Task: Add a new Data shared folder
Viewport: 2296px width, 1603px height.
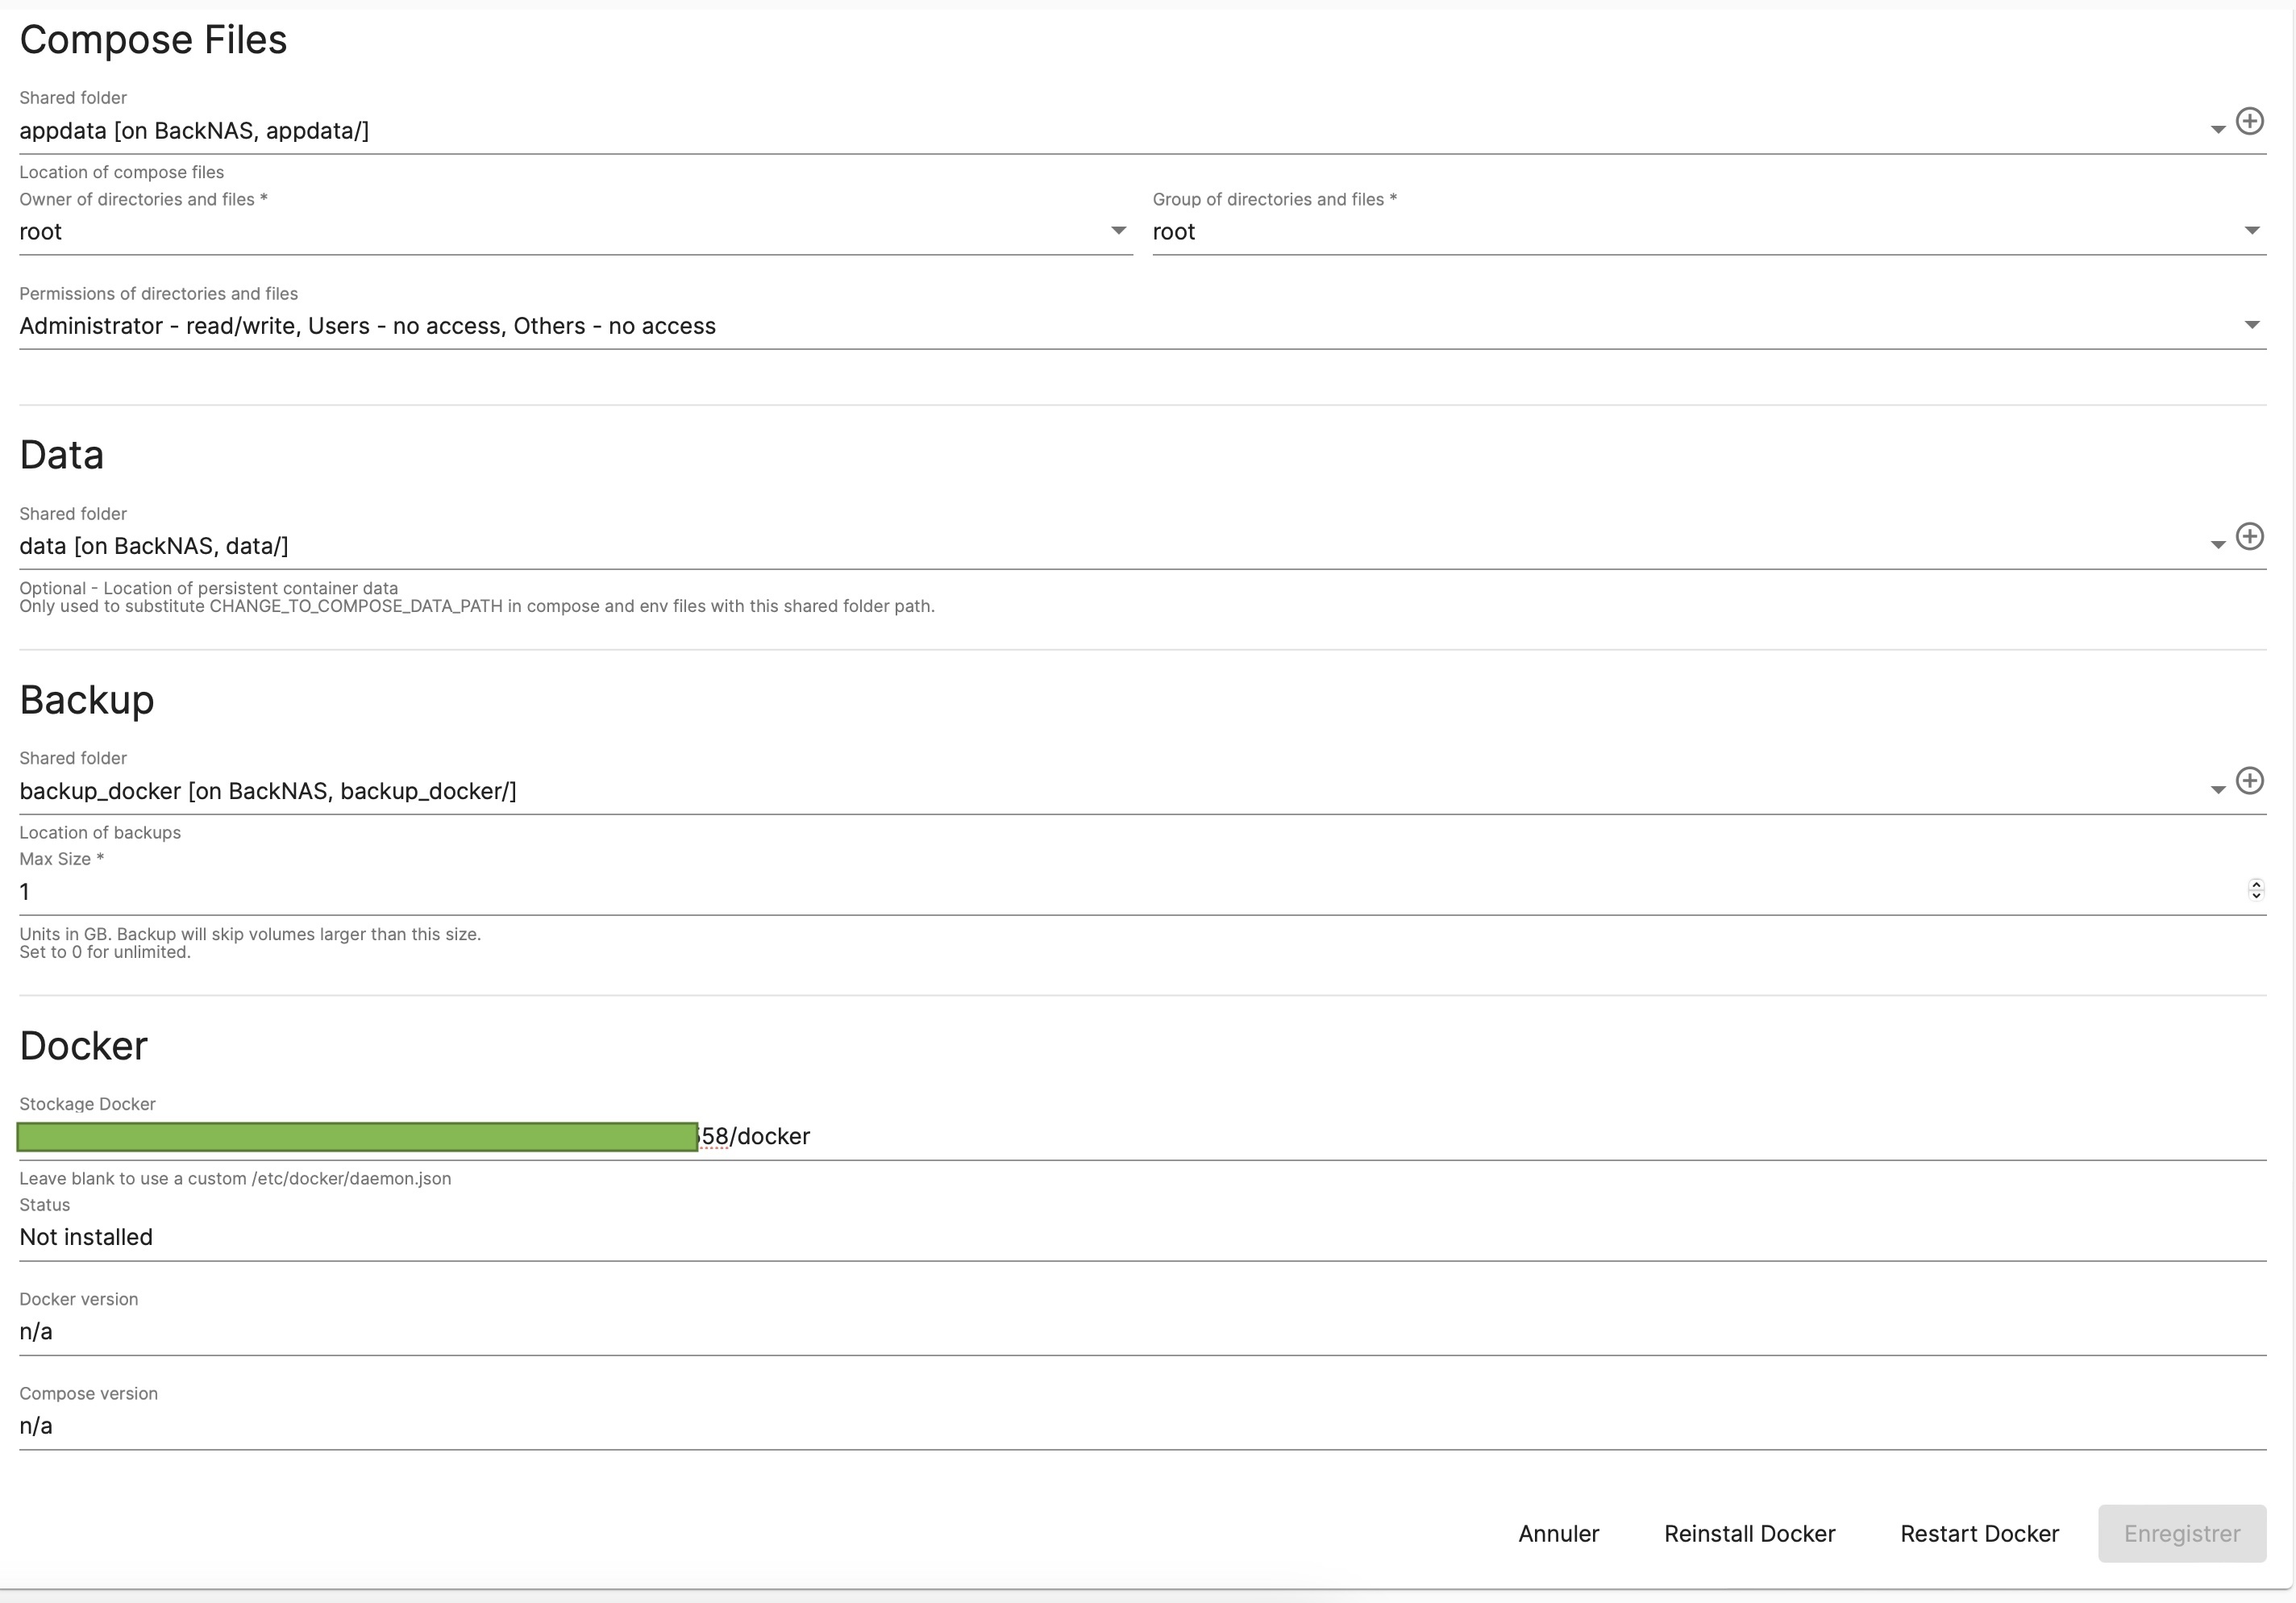Action: tap(2249, 536)
